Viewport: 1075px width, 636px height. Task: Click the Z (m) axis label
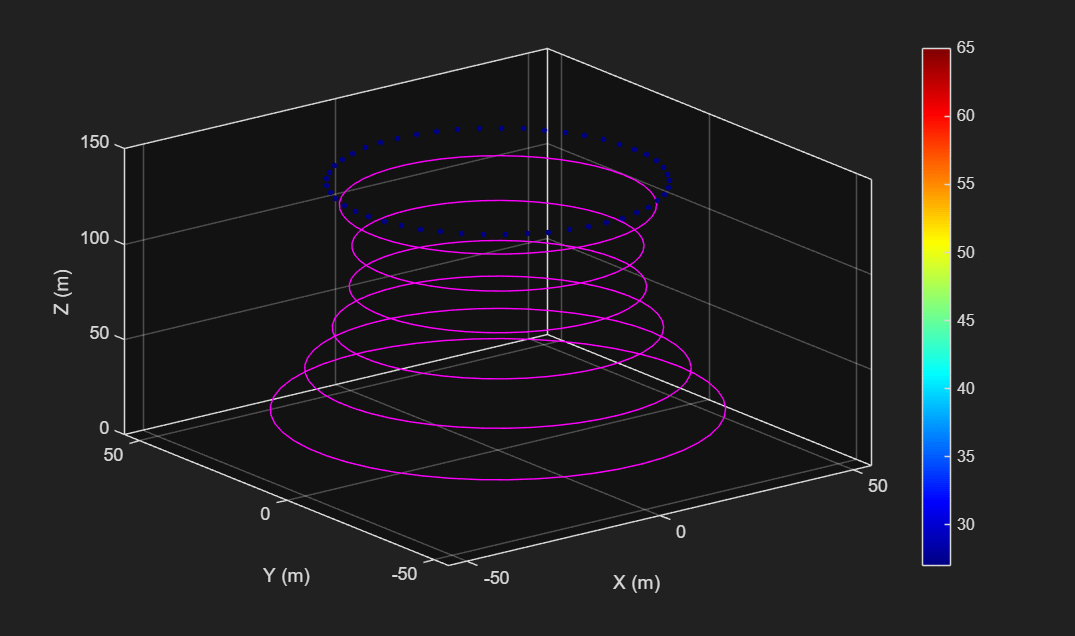(x=61, y=293)
